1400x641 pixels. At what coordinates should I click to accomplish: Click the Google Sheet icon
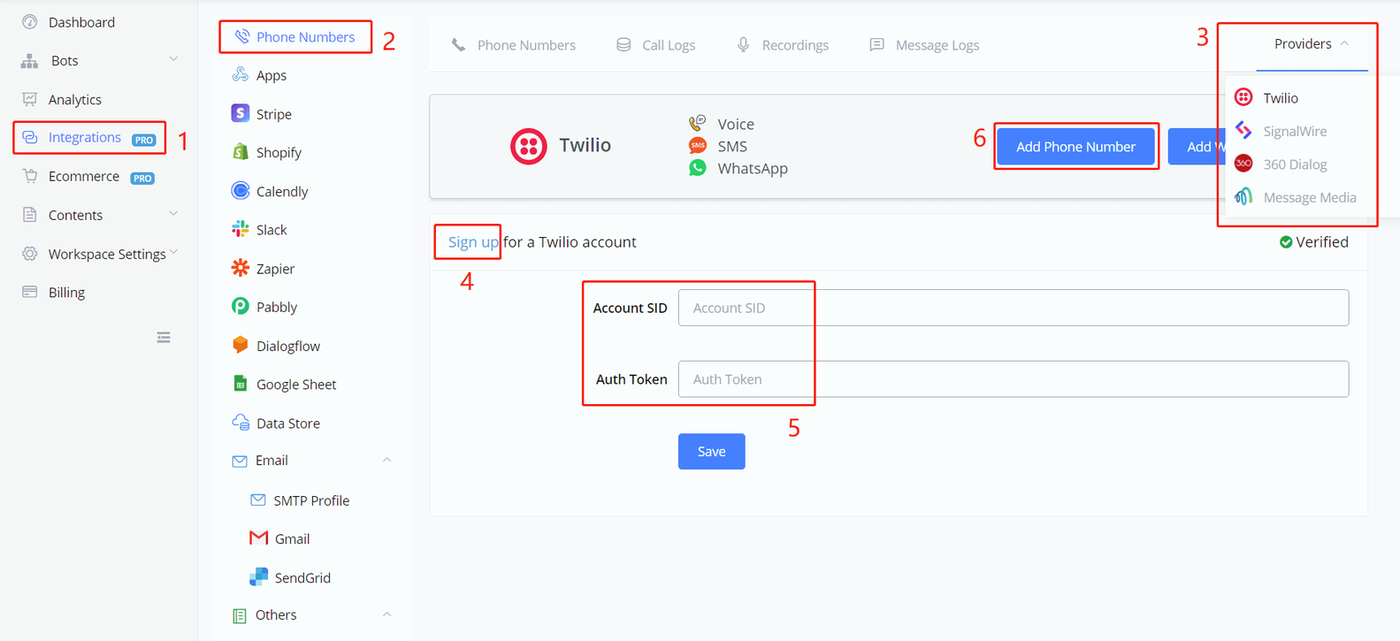coord(240,384)
